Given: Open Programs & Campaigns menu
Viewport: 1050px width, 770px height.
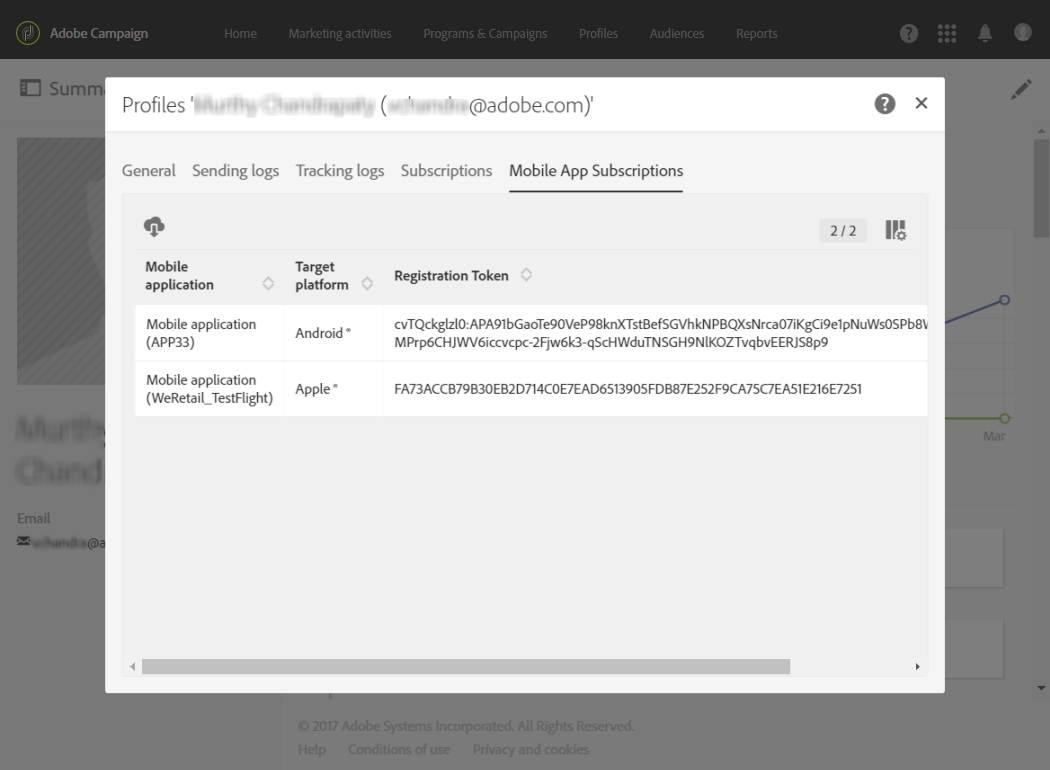Looking at the screenshot, I should [x=485, y=33].
